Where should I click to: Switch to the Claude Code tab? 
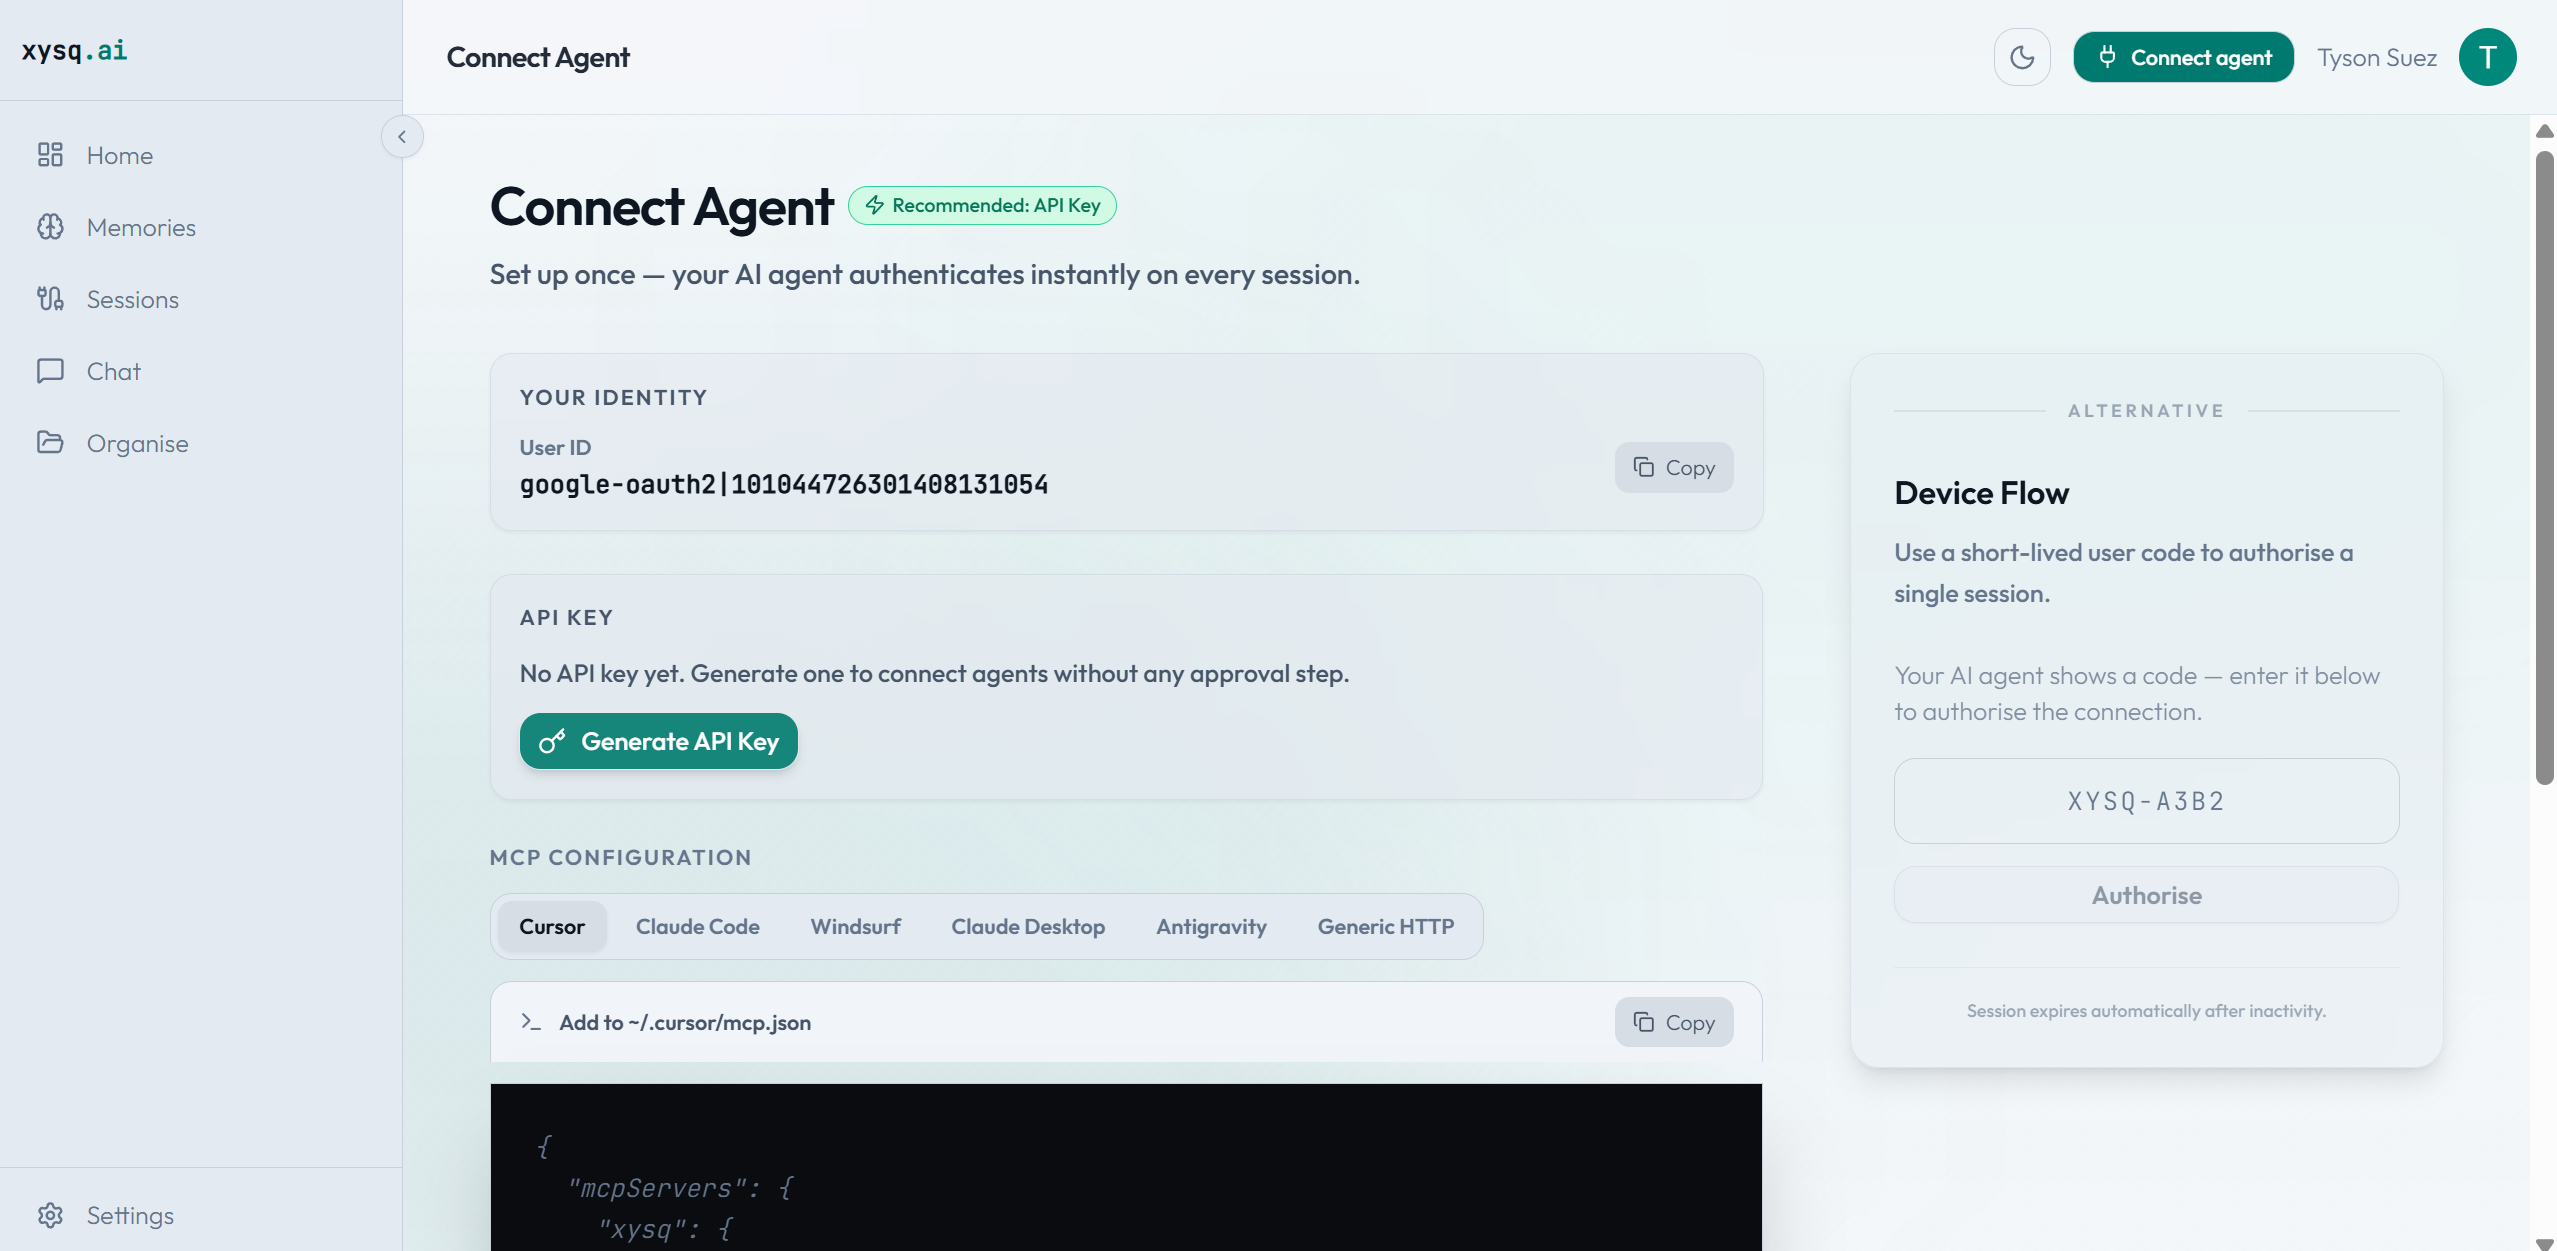tap(697, 927)
